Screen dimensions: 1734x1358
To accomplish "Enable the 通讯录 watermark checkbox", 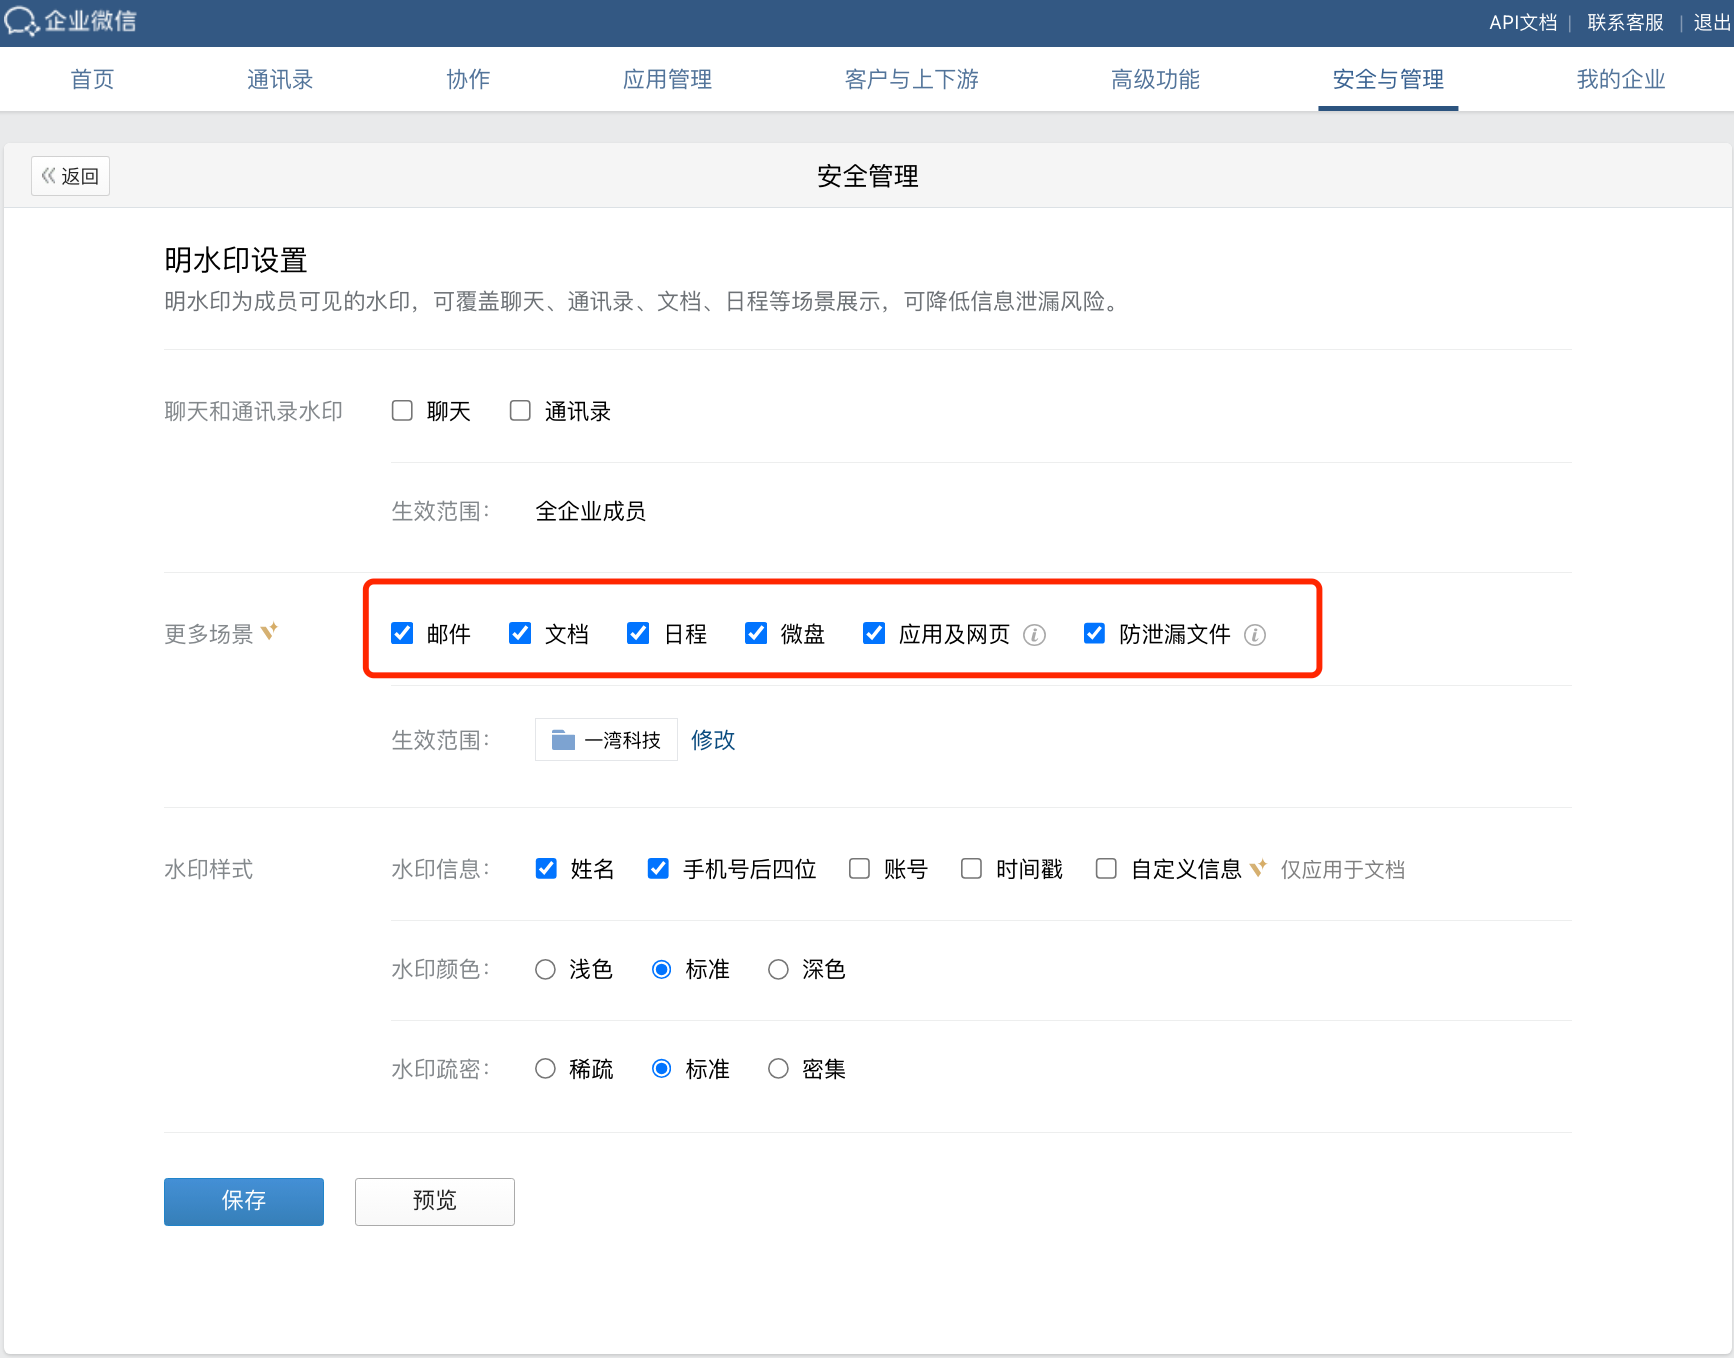I will pyautogui.click(x=520, y=411).
